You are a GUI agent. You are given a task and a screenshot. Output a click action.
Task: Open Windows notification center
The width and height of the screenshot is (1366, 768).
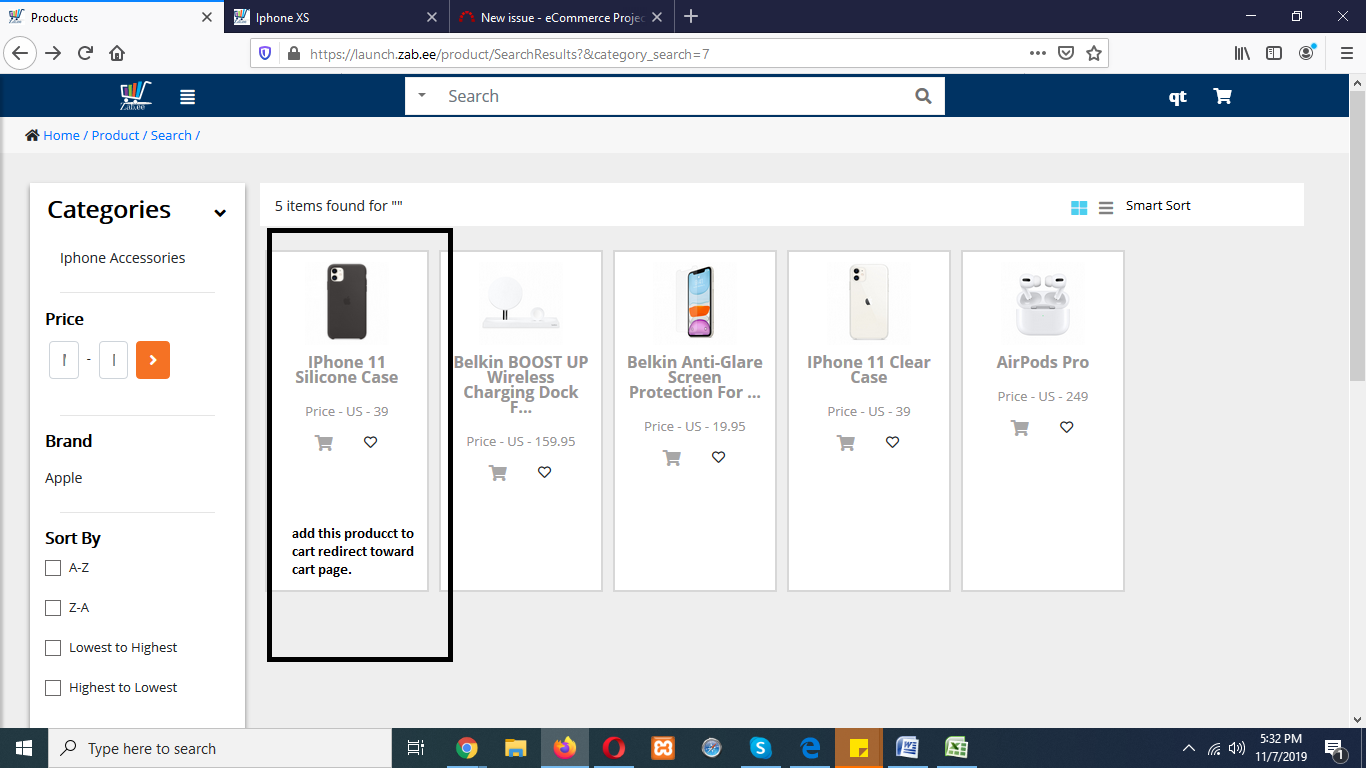pos(1336,748)
